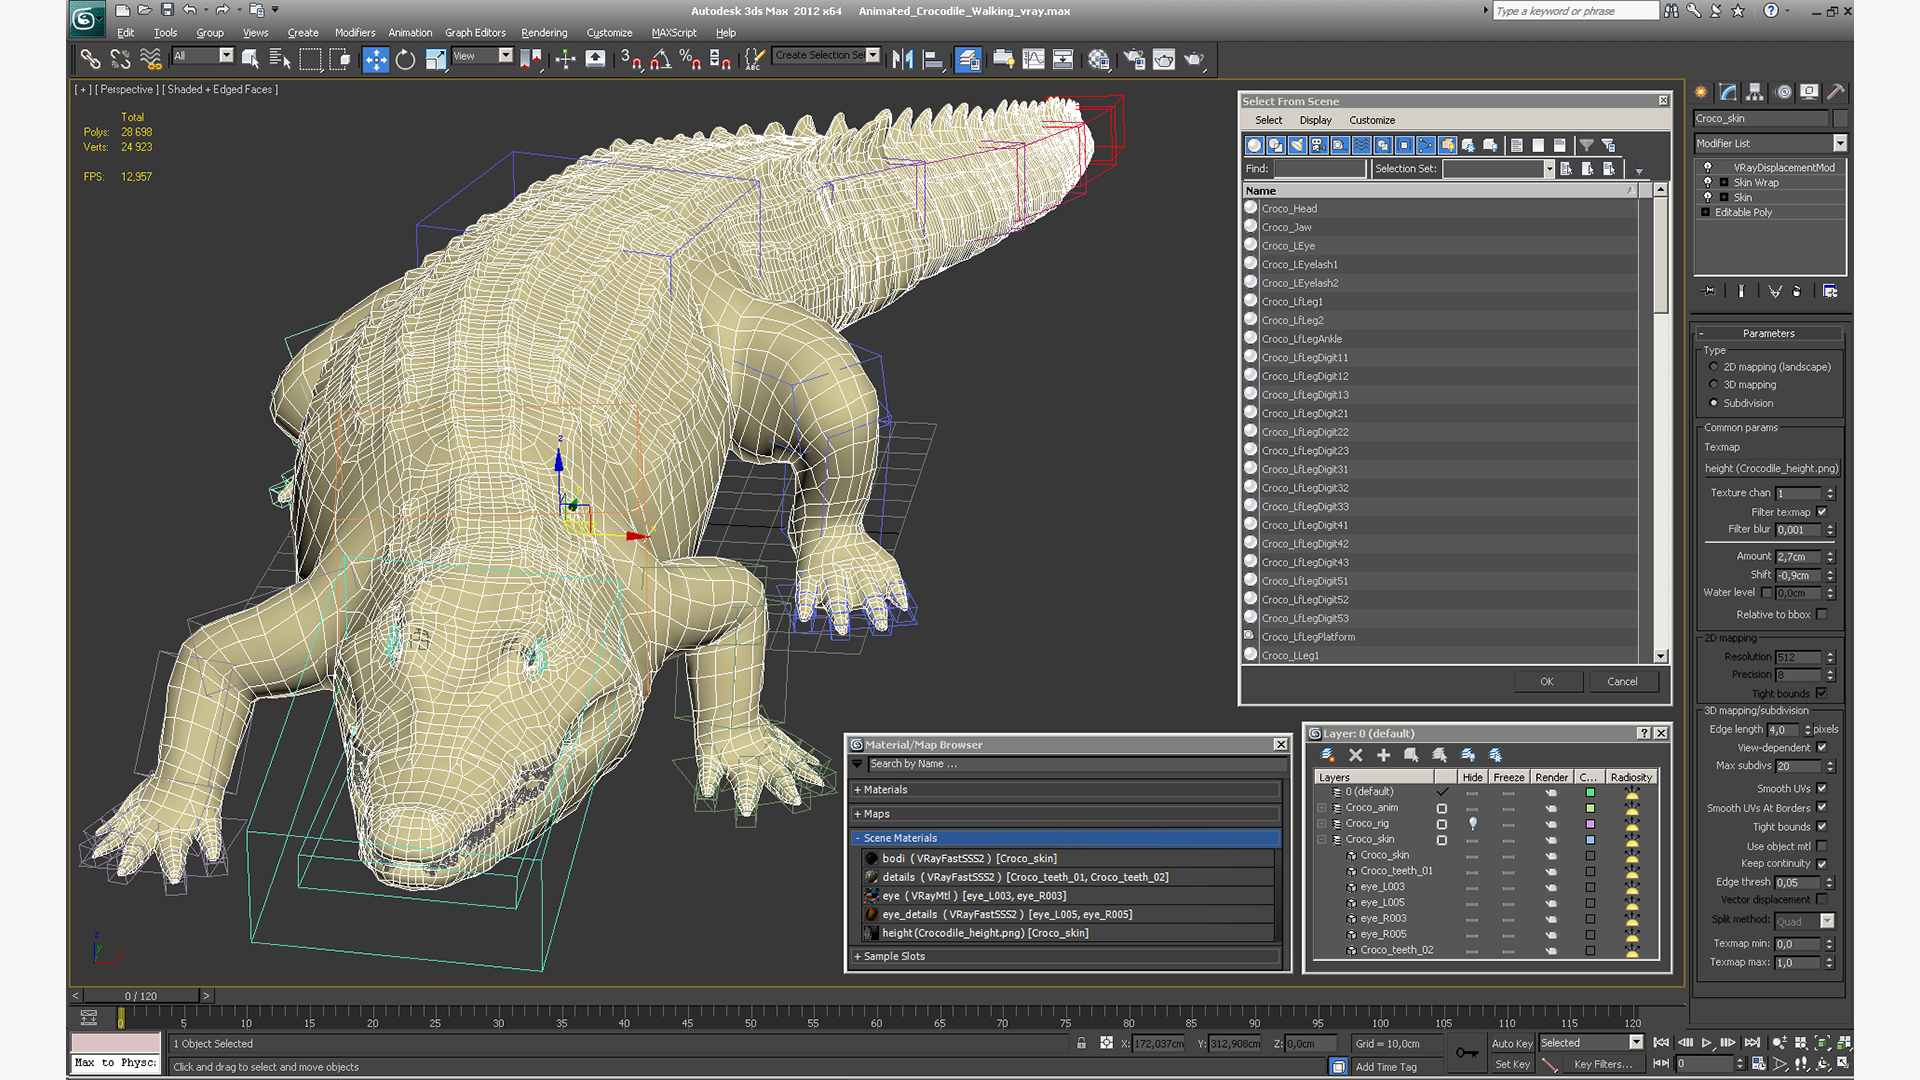Toggle VRayDisplacementMod modifier lightbulb
Screen dimensions: 1920x1080
point(1708,168)
